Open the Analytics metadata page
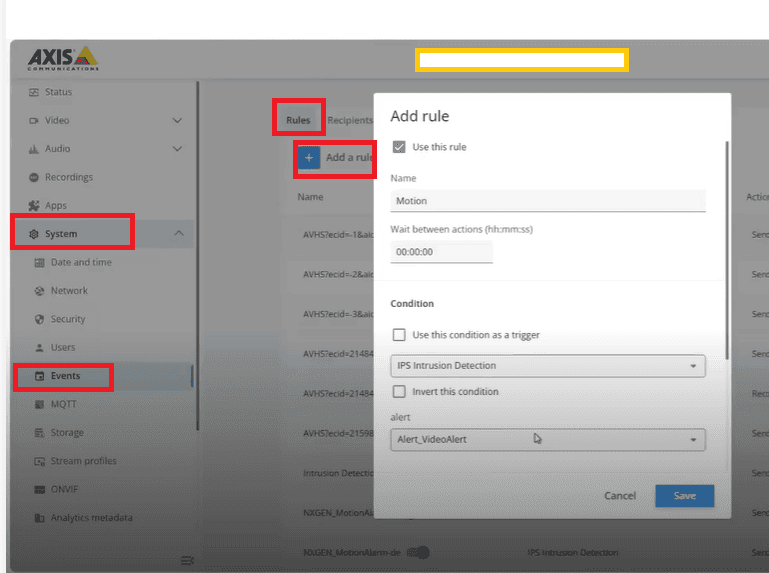Viewport: 769px width, 573px height. [91, 518]
